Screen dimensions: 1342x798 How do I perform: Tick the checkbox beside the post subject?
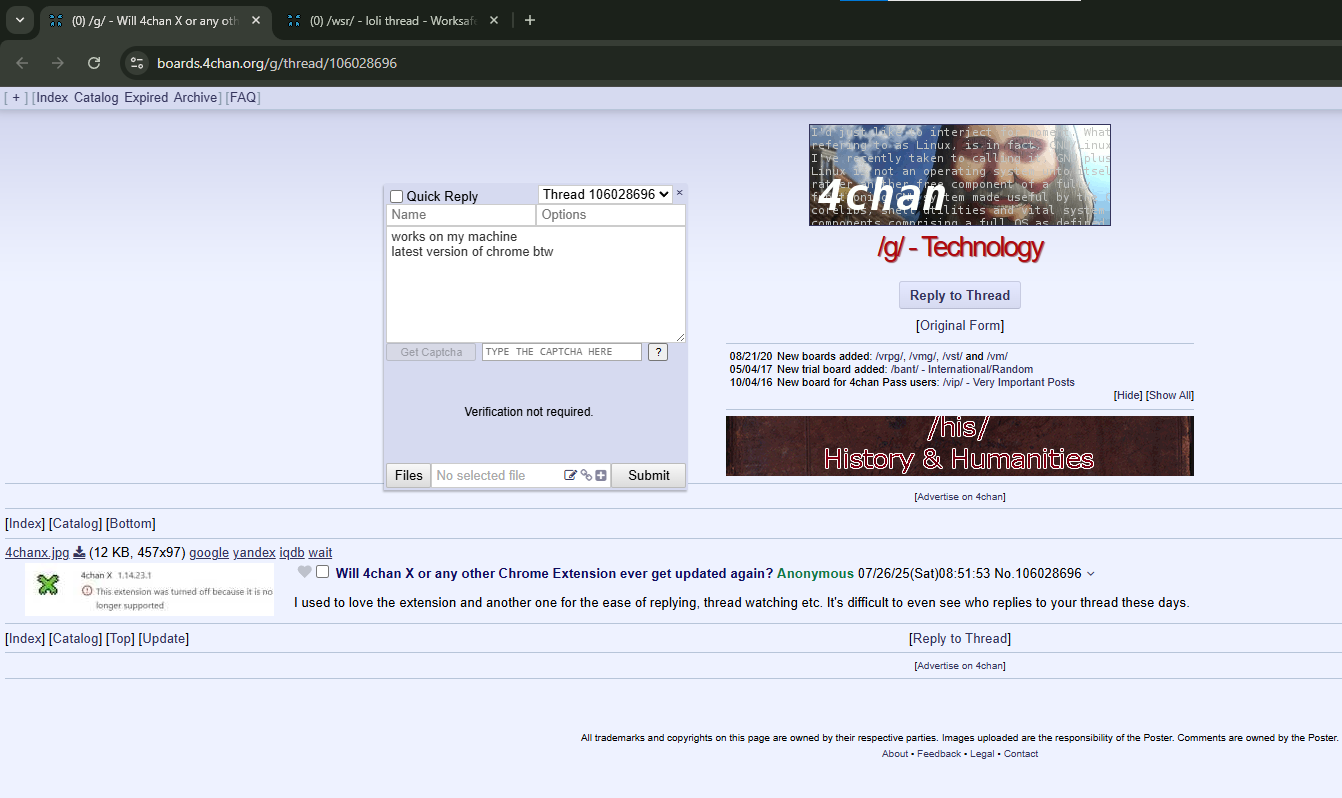[x=322, y=572]
